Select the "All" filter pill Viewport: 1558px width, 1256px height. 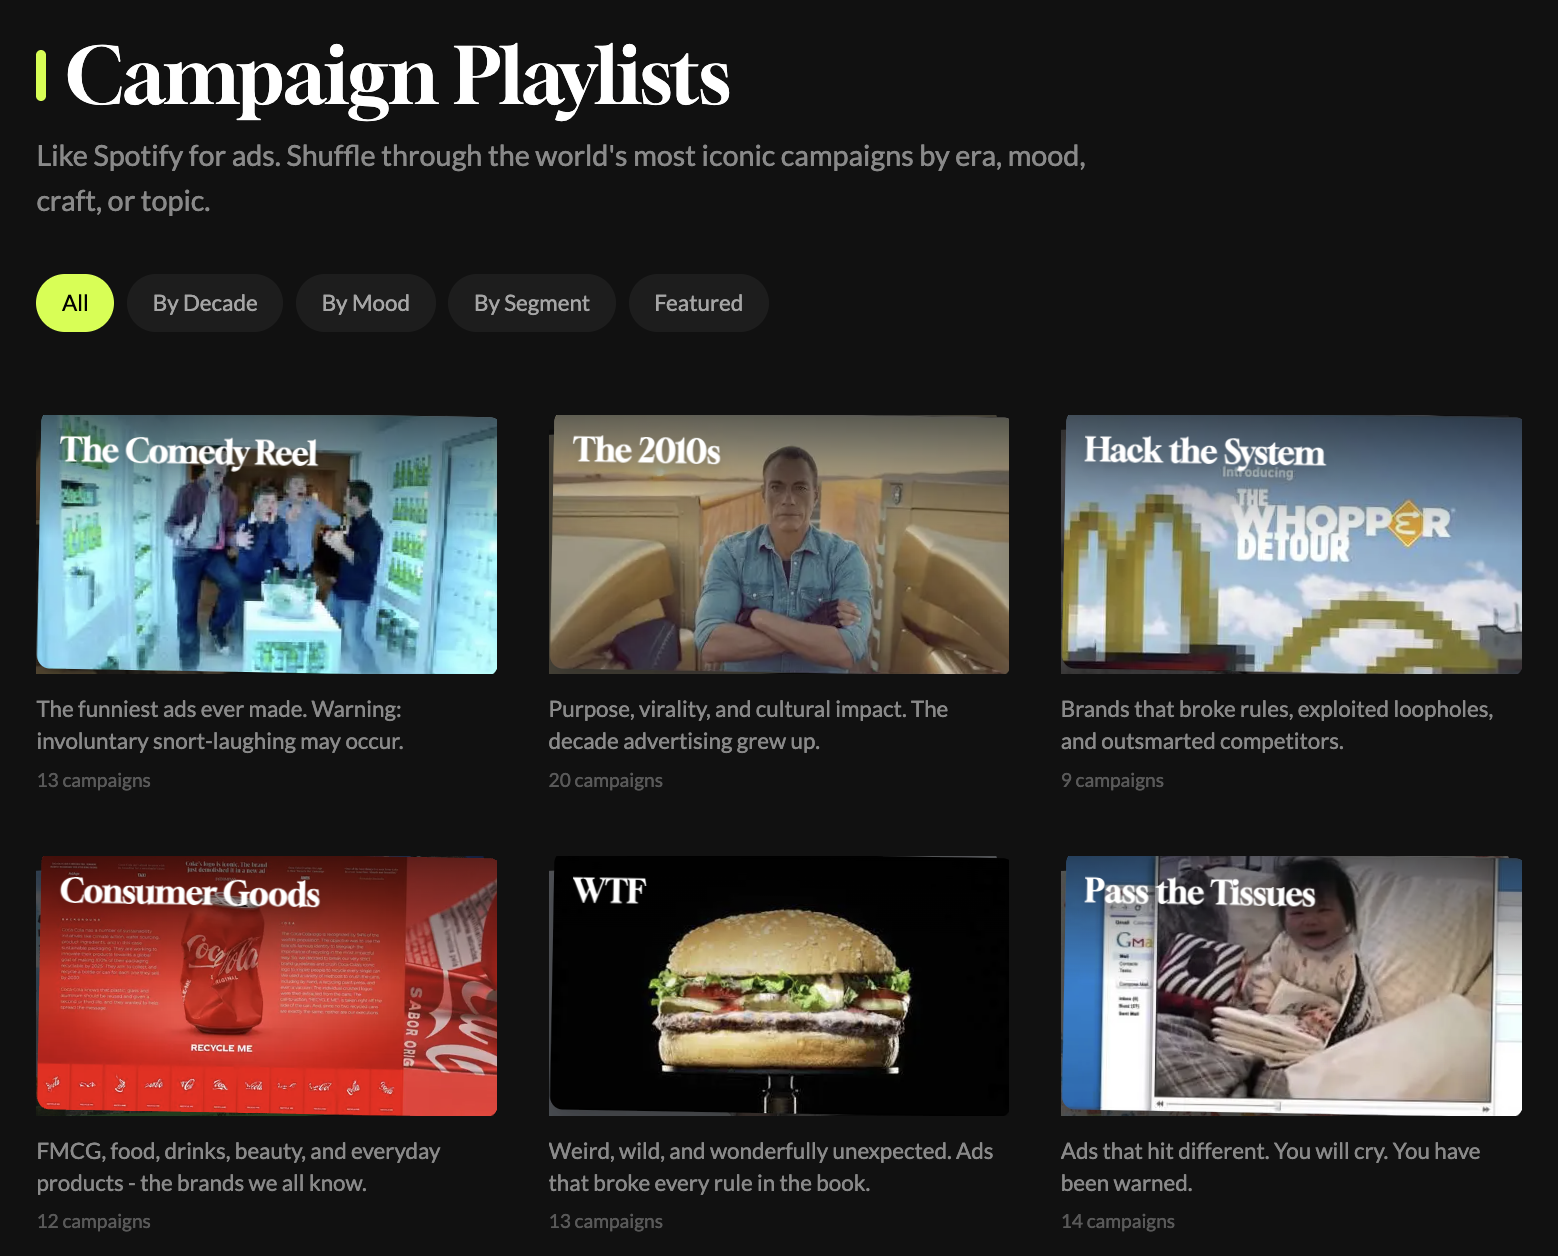[x=74, y=302]
